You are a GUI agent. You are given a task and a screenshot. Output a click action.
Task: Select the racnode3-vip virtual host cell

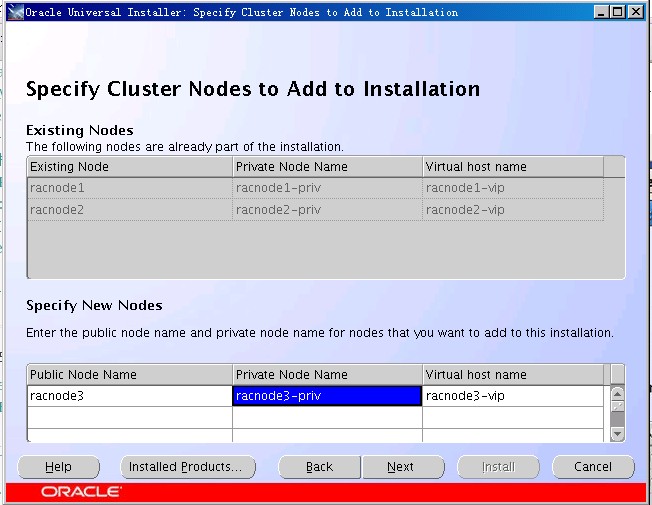[513, 396]
